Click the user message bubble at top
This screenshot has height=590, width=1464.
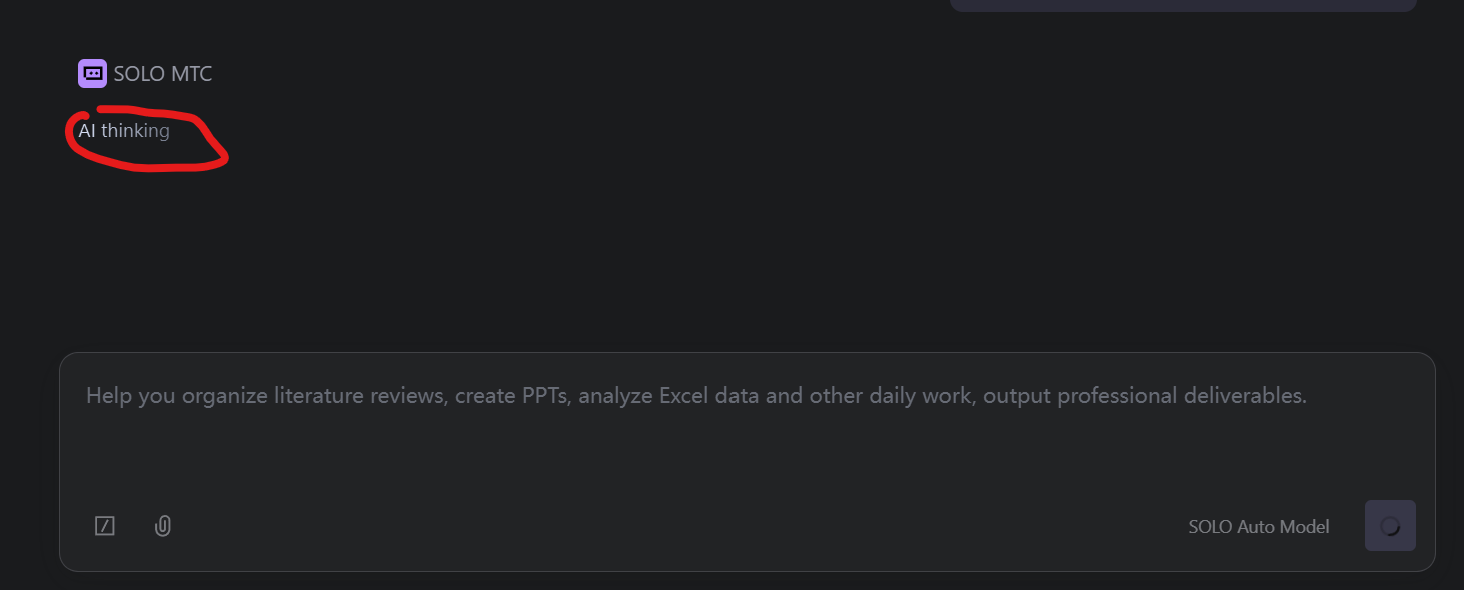pyautogui.click(x=1182, y=5)
